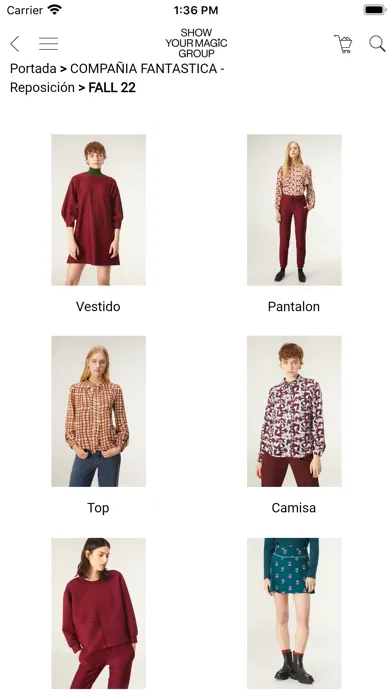Tap the Wi-Fi status icon
Viewport: 392px width, 696px height.
point(55,10)
